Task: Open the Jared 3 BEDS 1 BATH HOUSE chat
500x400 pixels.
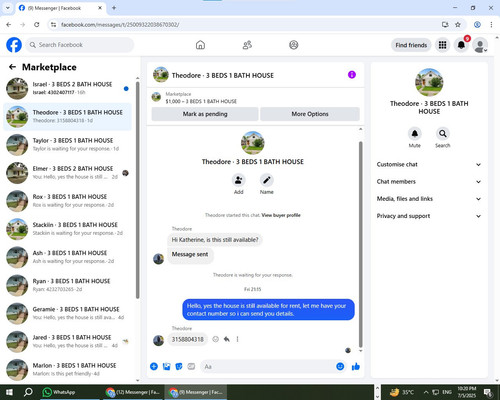Action: click(67, 341)
